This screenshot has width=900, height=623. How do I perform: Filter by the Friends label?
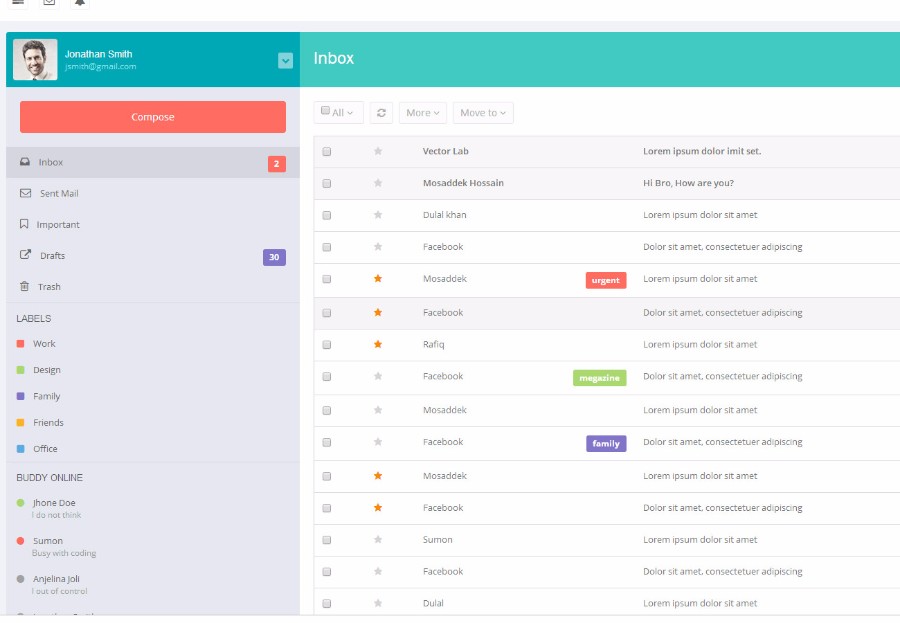point(48,423)
